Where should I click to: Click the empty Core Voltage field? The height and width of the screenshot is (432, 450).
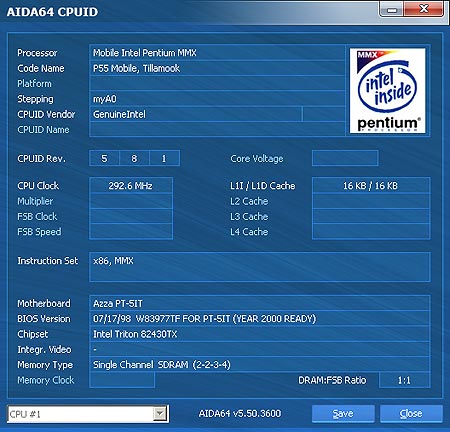(345, 158)
